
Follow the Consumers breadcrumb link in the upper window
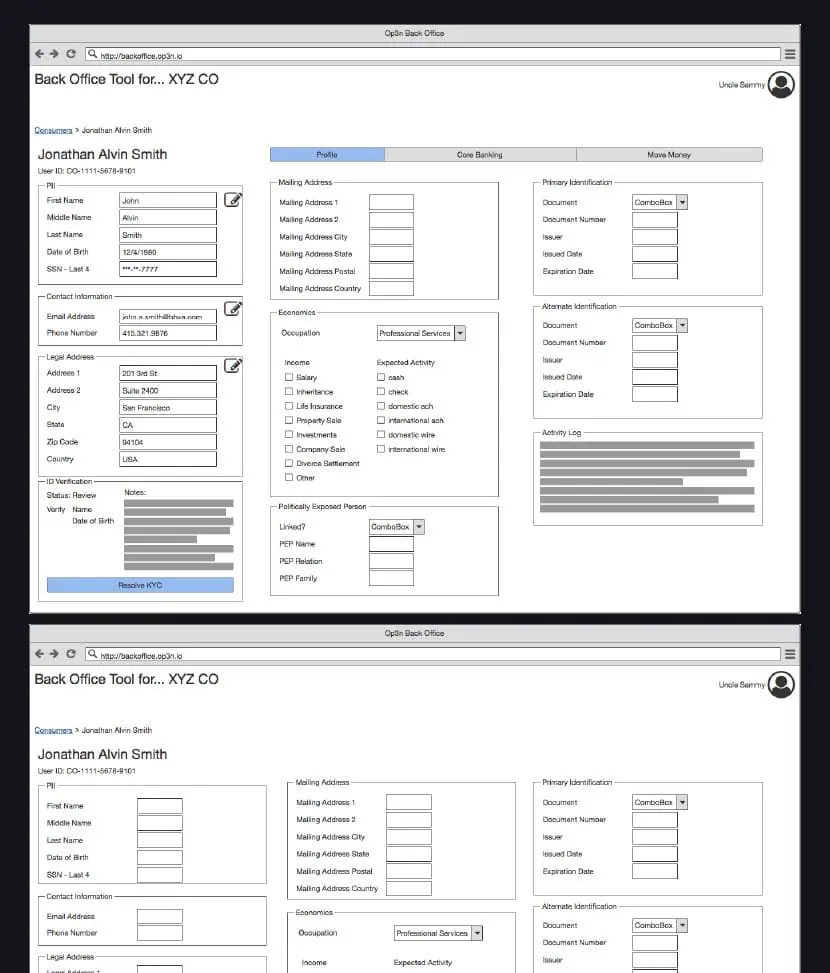point(53,131)
